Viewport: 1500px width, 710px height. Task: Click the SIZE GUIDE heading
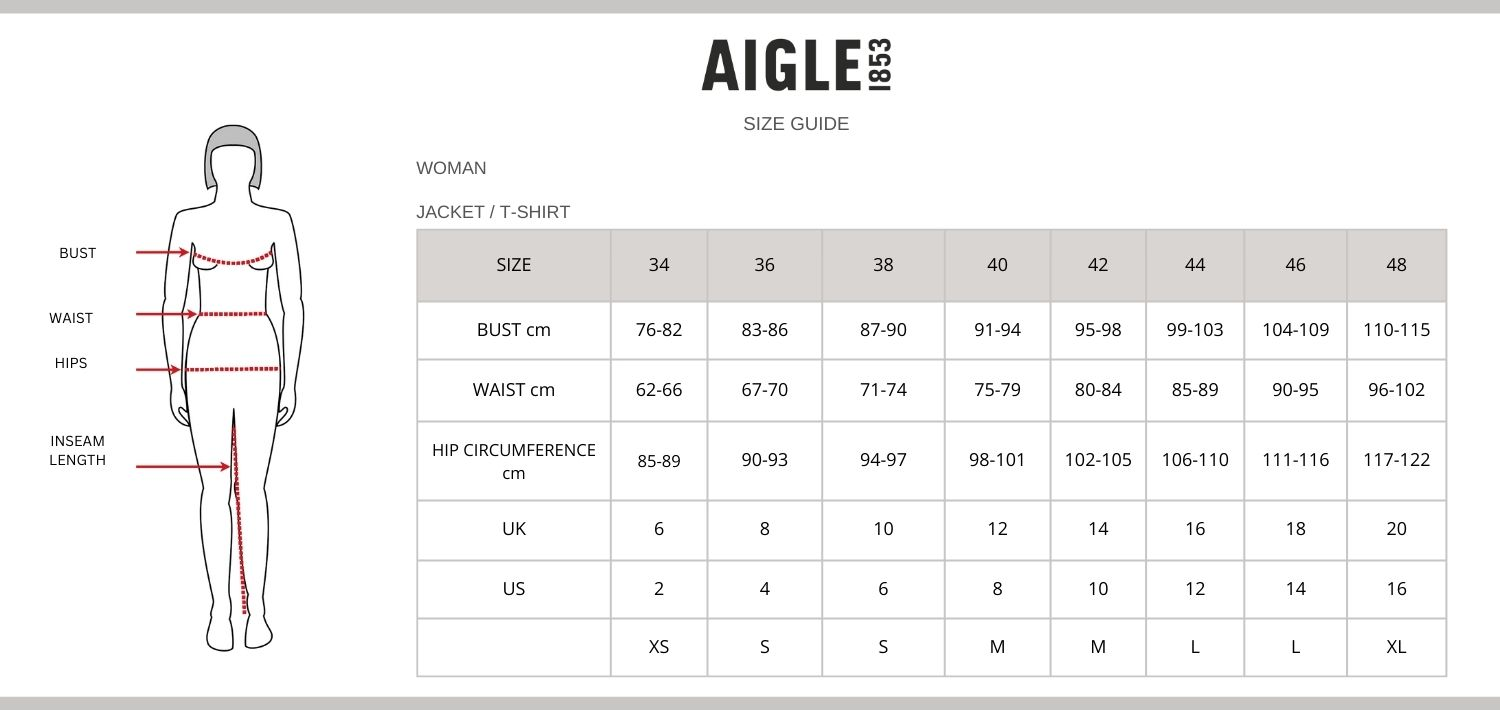(796, 124)
